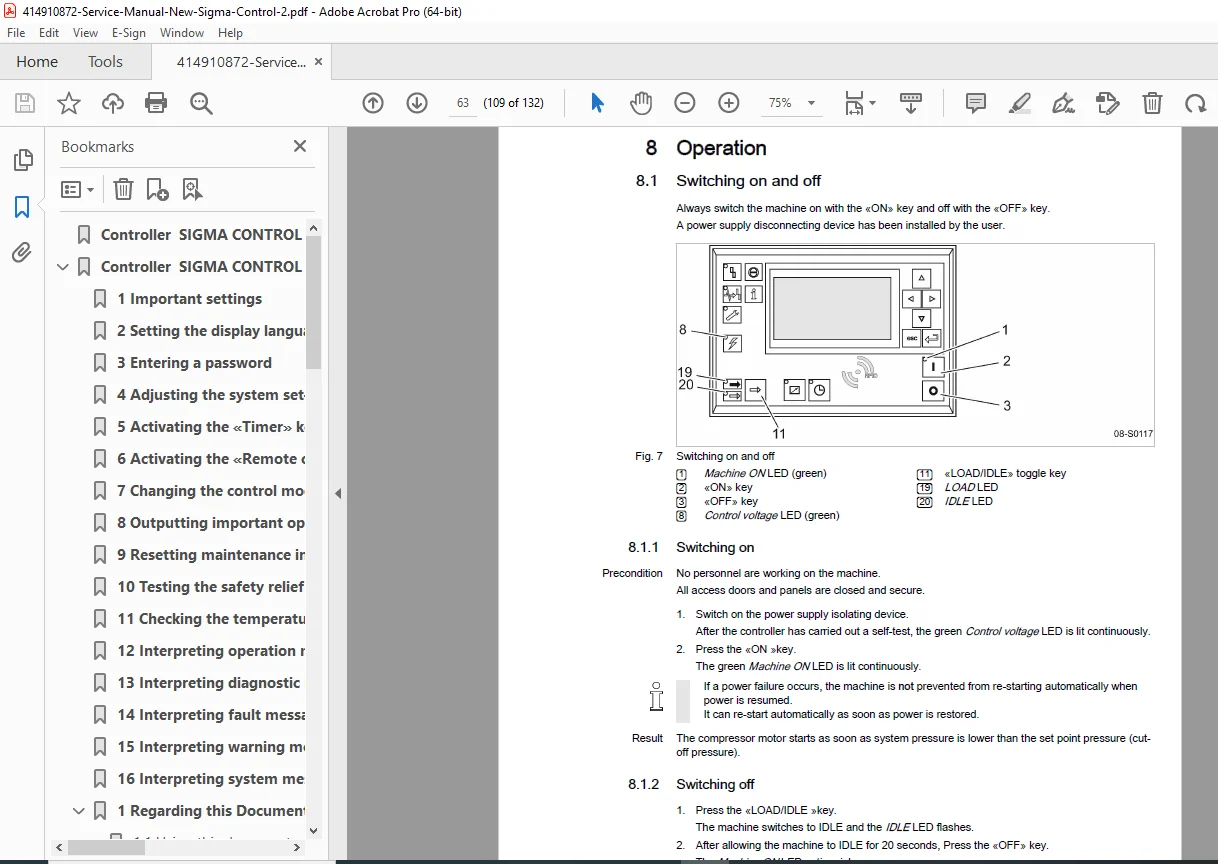Open bookmark 15 Interpreting warning

click(x=210, y=747)
